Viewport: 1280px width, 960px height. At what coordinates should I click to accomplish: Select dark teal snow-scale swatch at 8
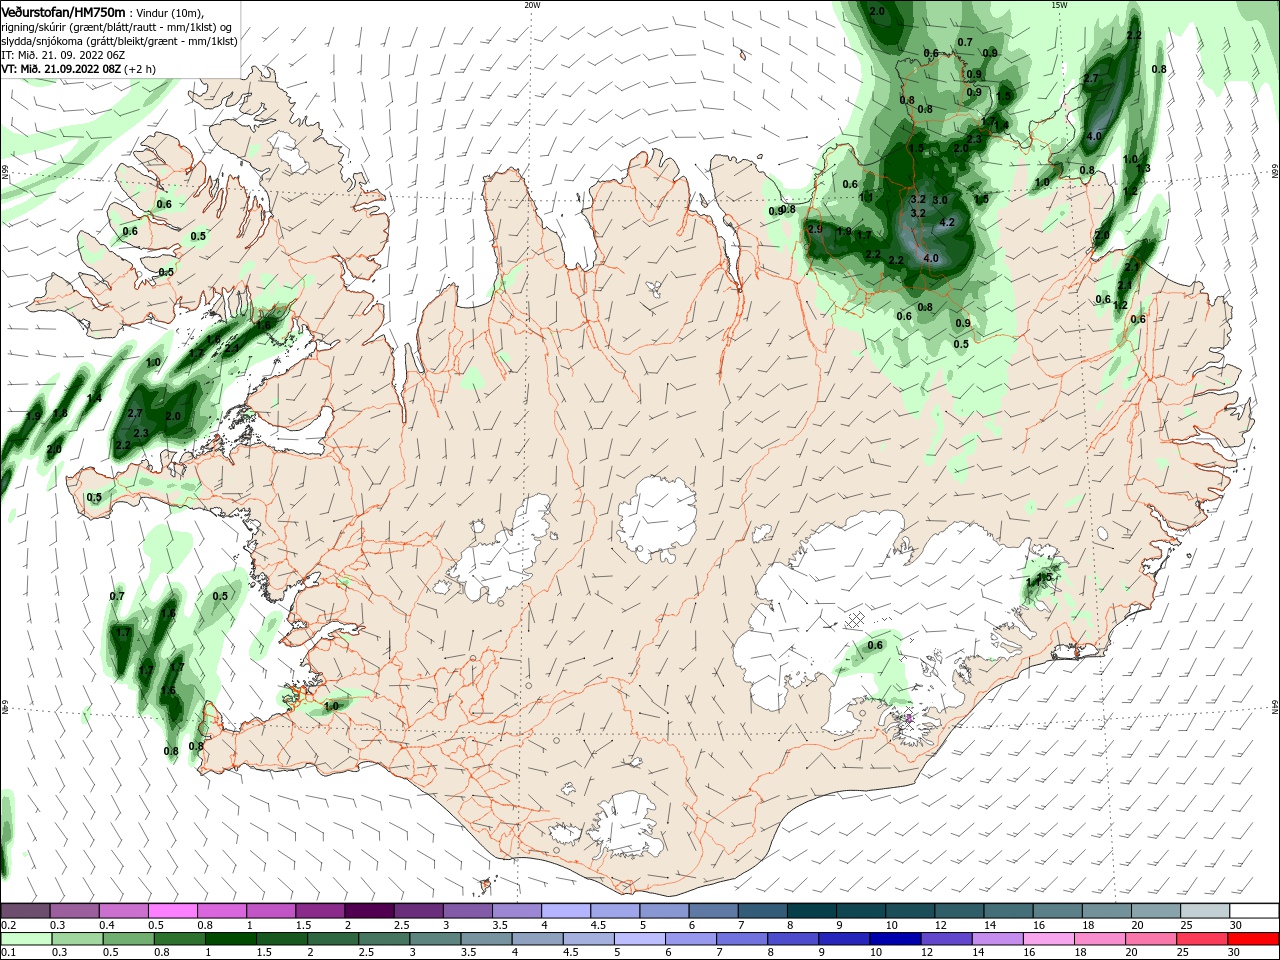(810, 911)
